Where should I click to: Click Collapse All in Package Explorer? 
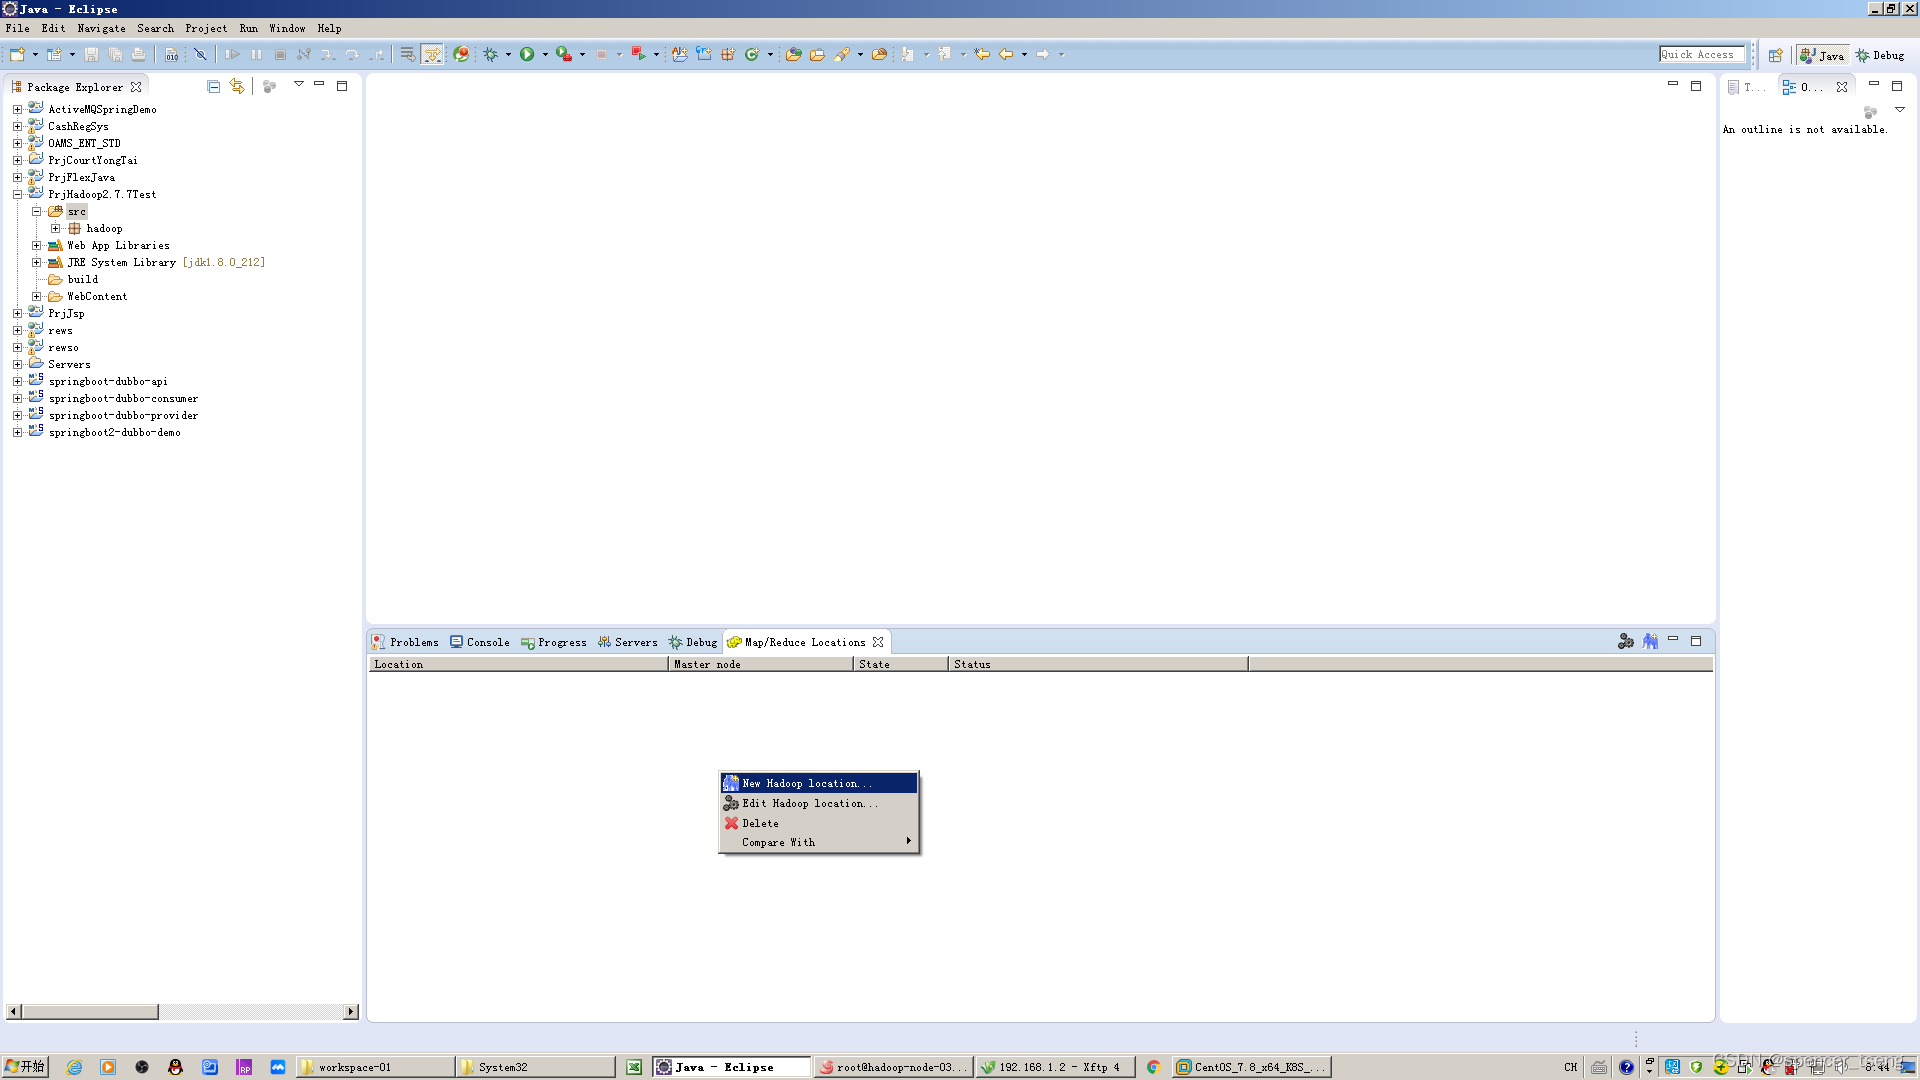click(213, 86)
